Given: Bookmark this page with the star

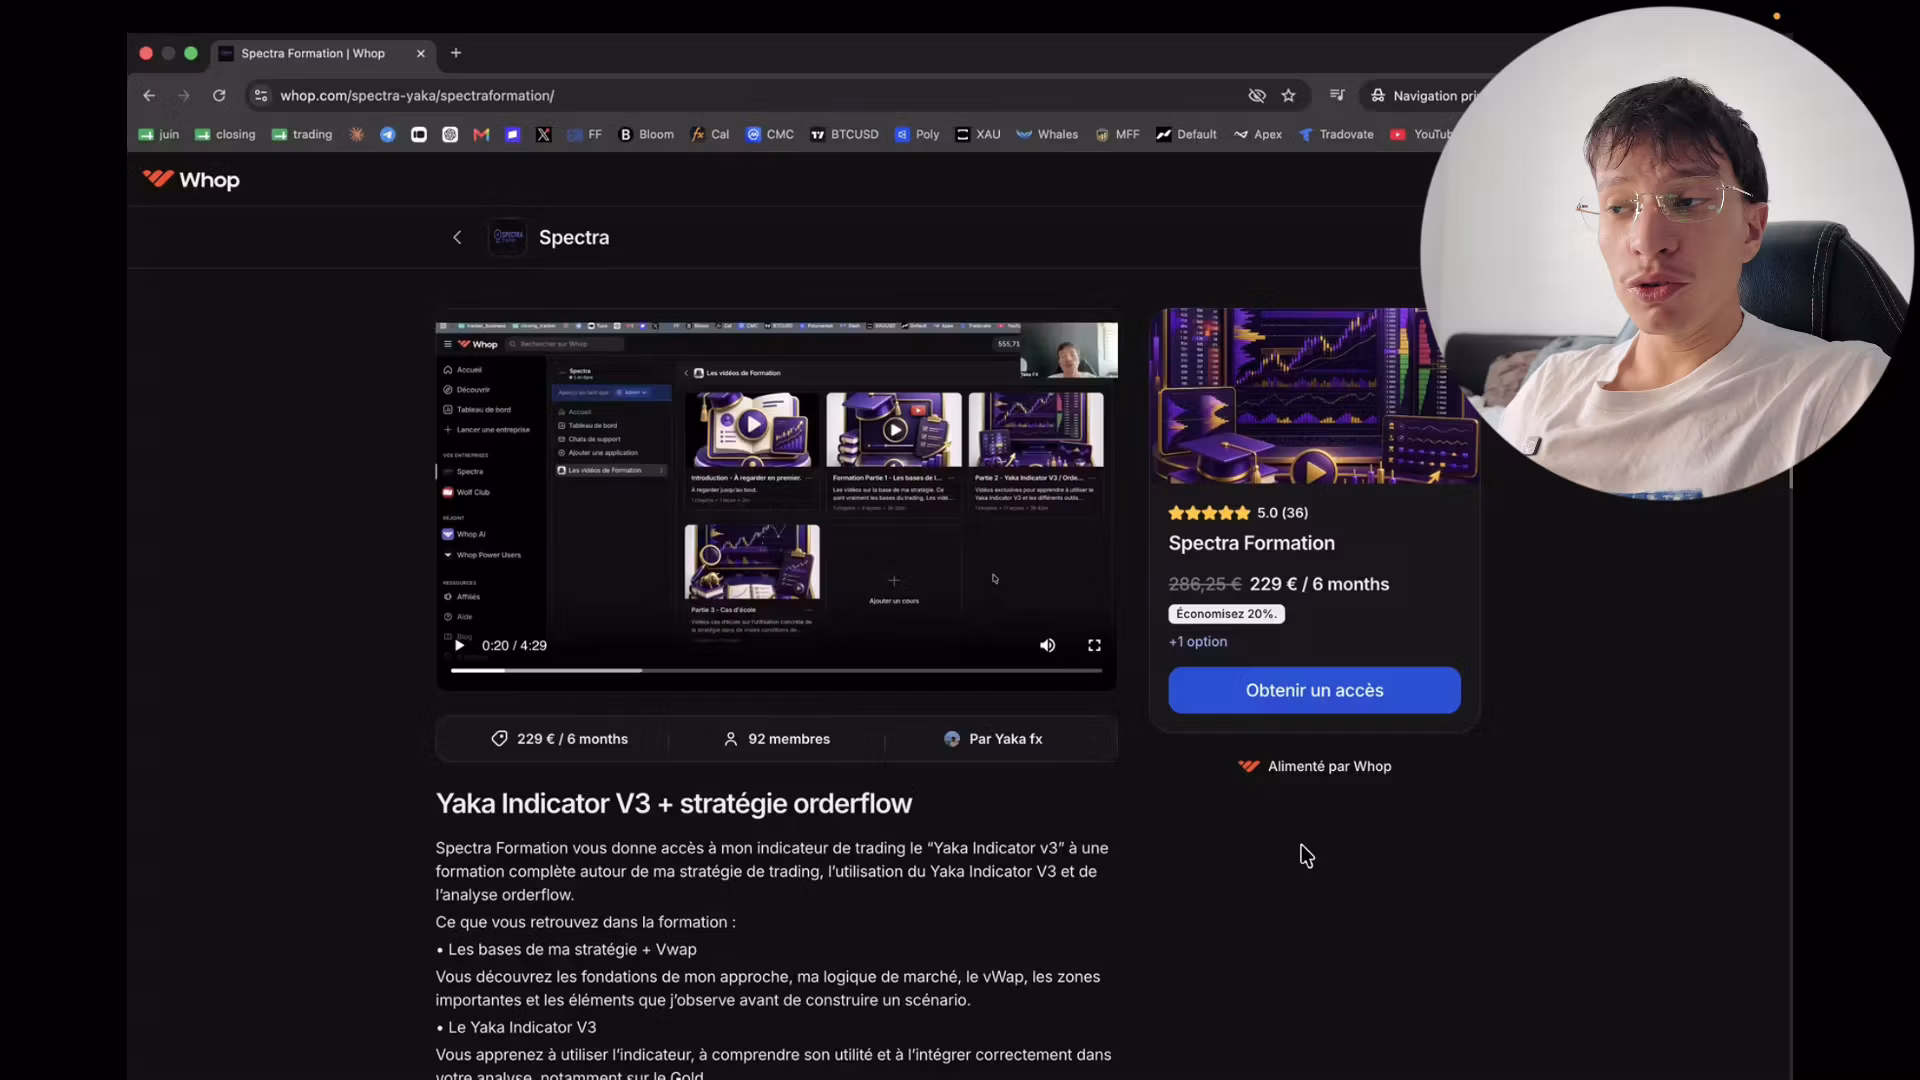Looking at the screenshot, I should 1289,96.
